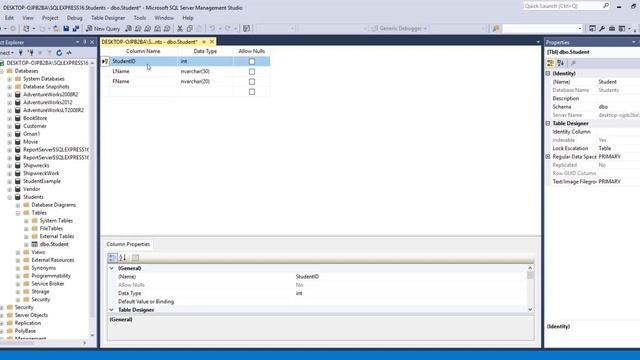Click the Open File folder icon
The width and height of the screenshot is (640, 360).
click(x=56, y=29)
